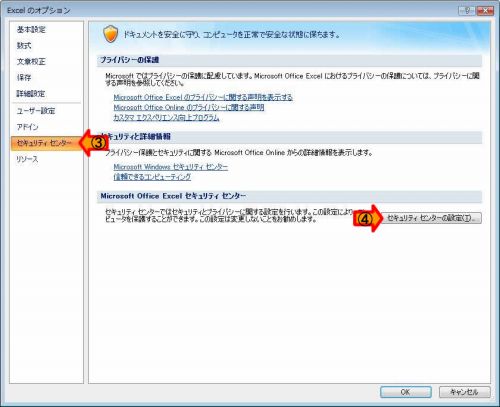Click セキュリティ センターの設定 button
This screenshot has width=500, height=407.
click(431, 218)
